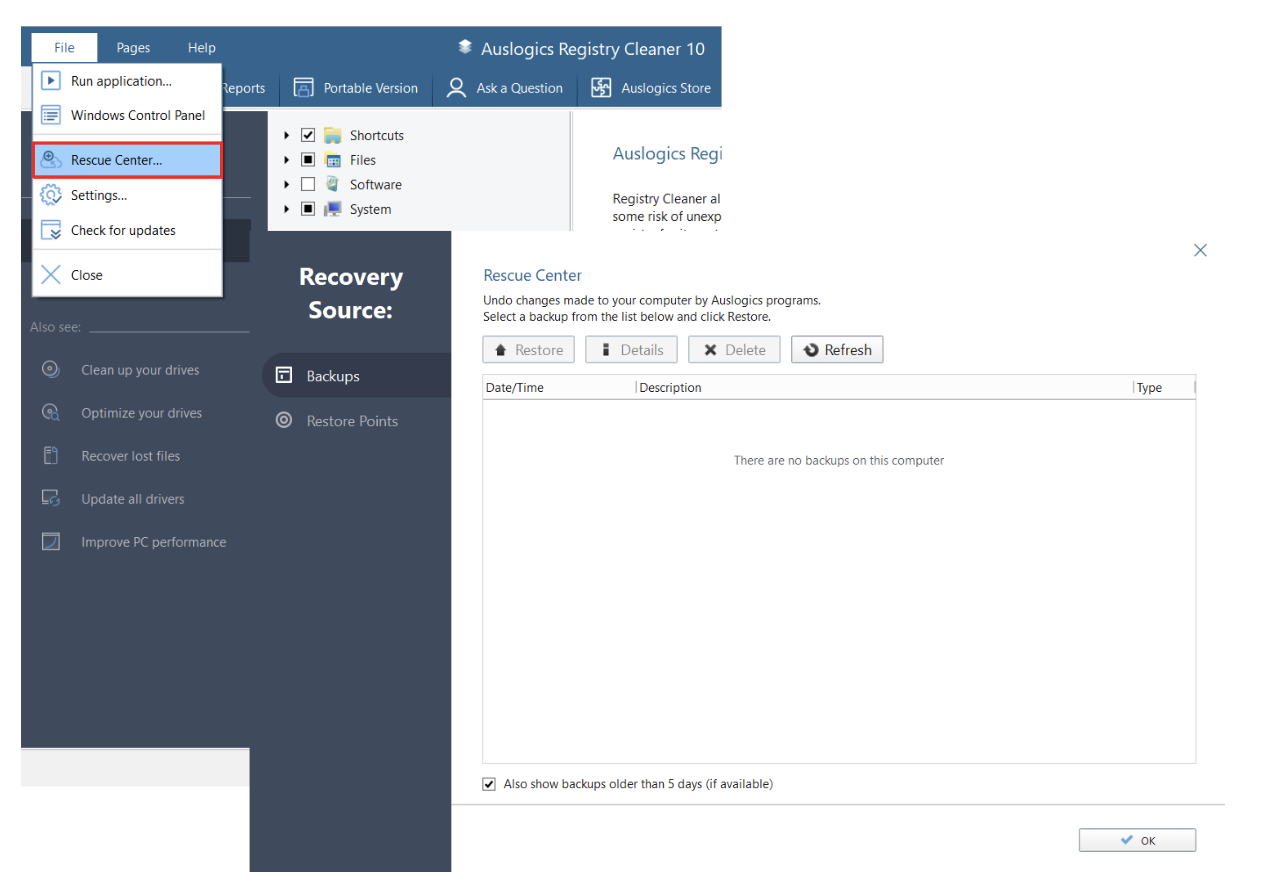Enable the Software scan category

pyautogui.click(x=307, y=184)
